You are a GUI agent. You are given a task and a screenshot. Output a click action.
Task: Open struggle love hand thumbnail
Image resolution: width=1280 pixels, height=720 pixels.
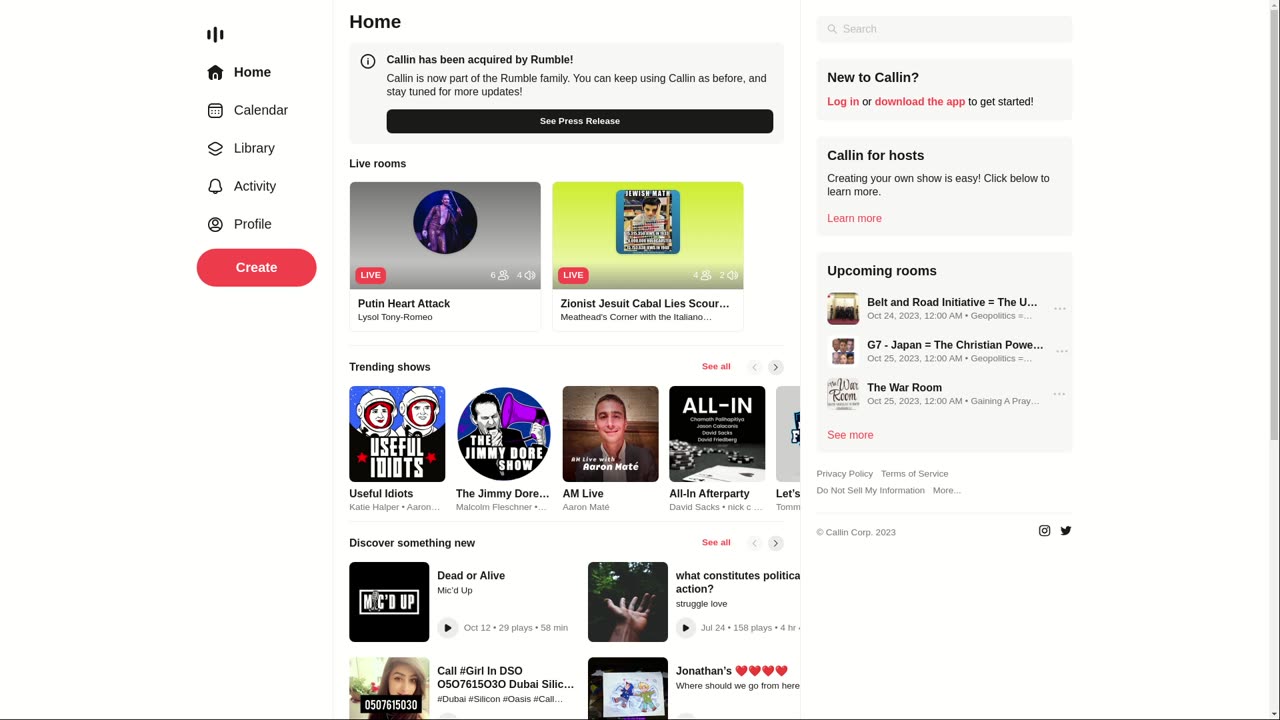(628, 602)
